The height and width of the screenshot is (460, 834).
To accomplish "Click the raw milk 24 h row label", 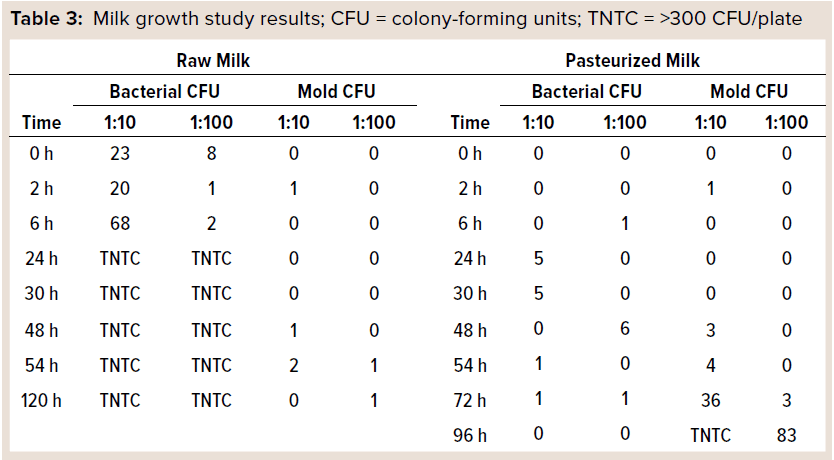I will point(41,259).
